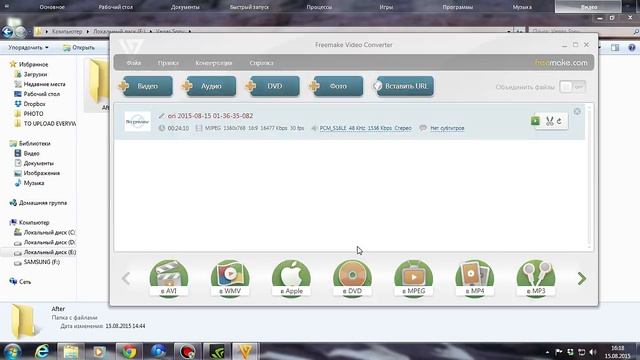
Task: Open the freemake.com link
Action: [561, 63]
